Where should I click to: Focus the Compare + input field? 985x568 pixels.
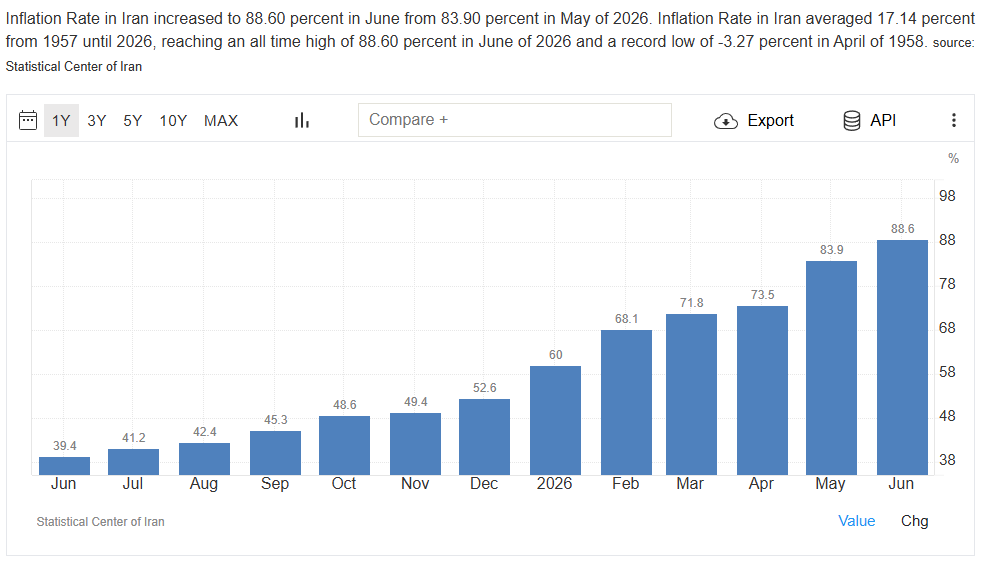click(514, 120)
